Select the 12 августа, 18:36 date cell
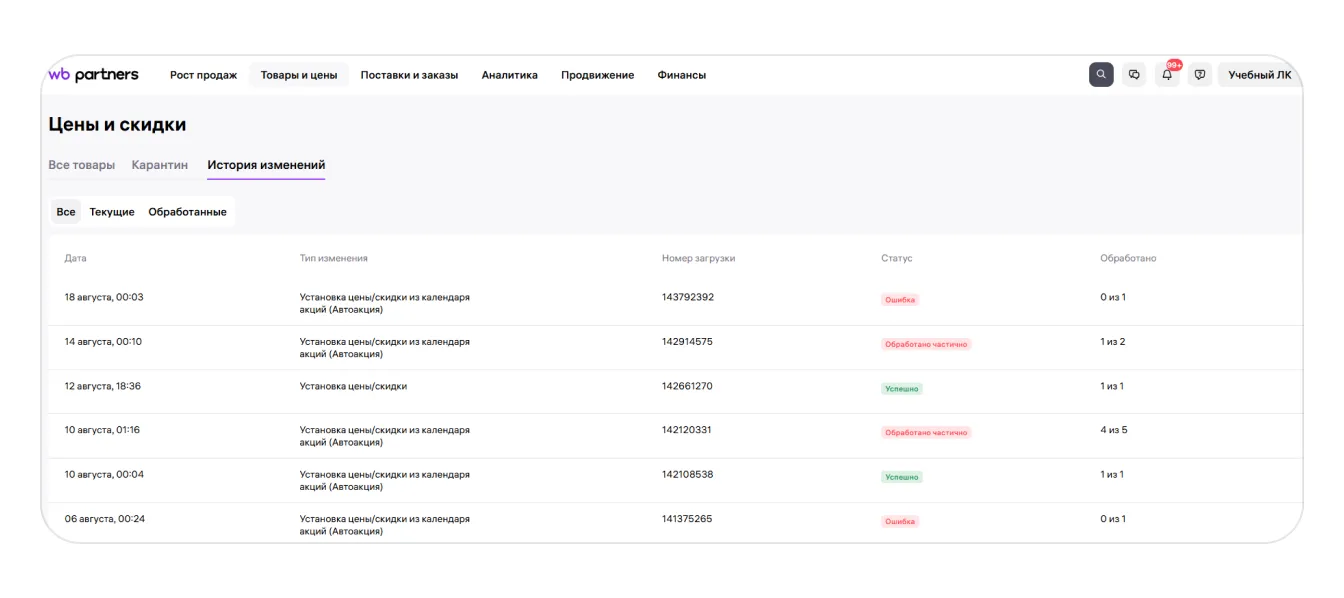This screenshot has width=1344, height=598. pyautogui.click(x=103, y=386)
